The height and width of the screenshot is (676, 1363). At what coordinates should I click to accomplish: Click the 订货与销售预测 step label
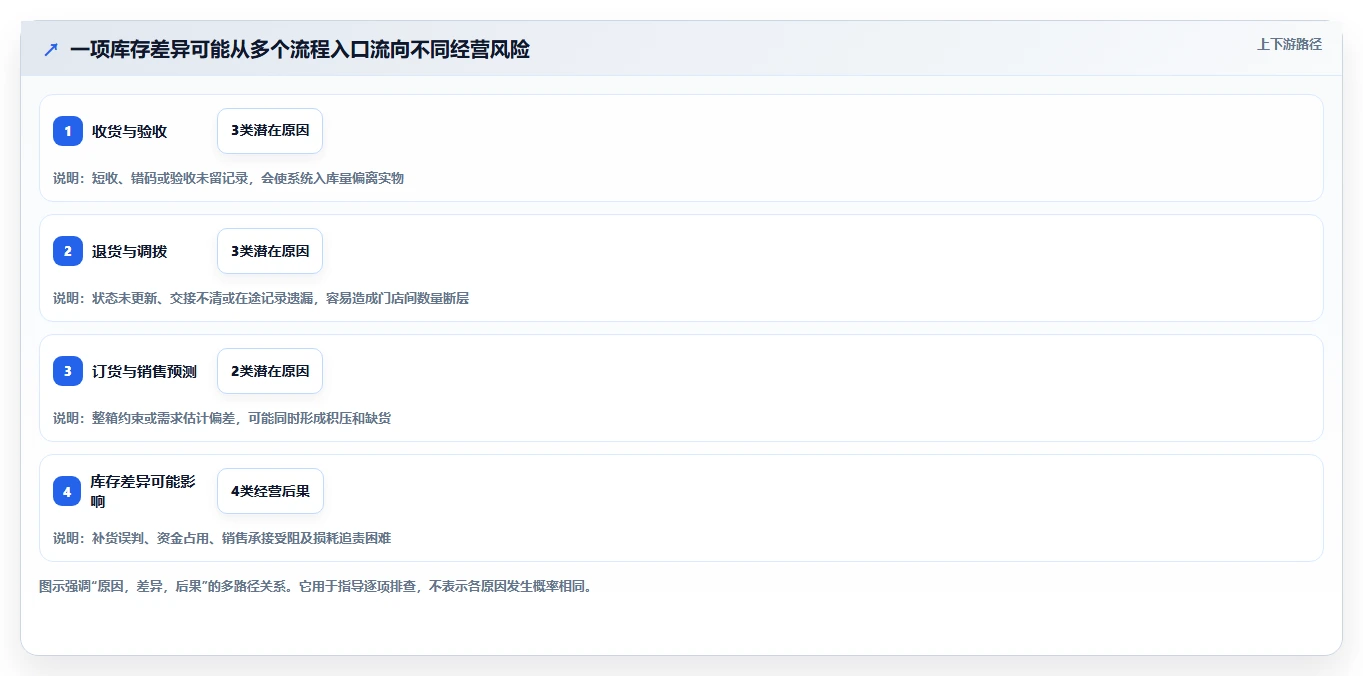pyautogui.click(x=144, y=371)
